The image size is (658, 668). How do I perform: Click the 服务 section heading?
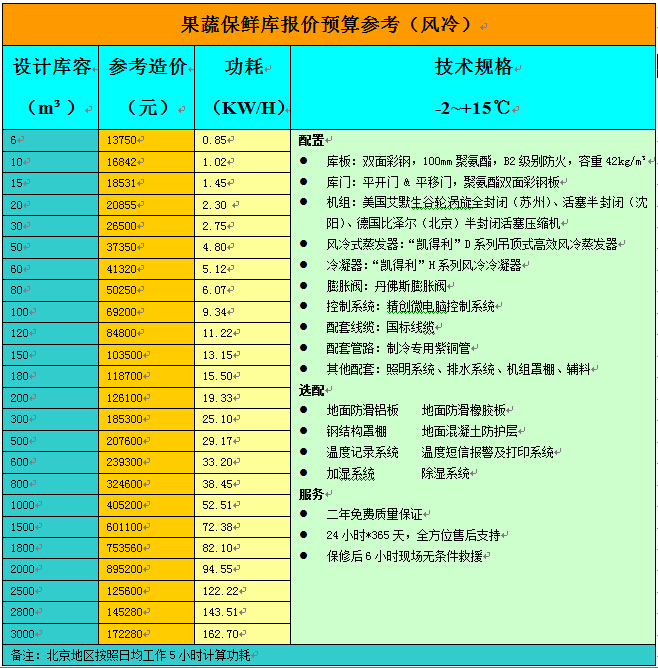(311, 494)
